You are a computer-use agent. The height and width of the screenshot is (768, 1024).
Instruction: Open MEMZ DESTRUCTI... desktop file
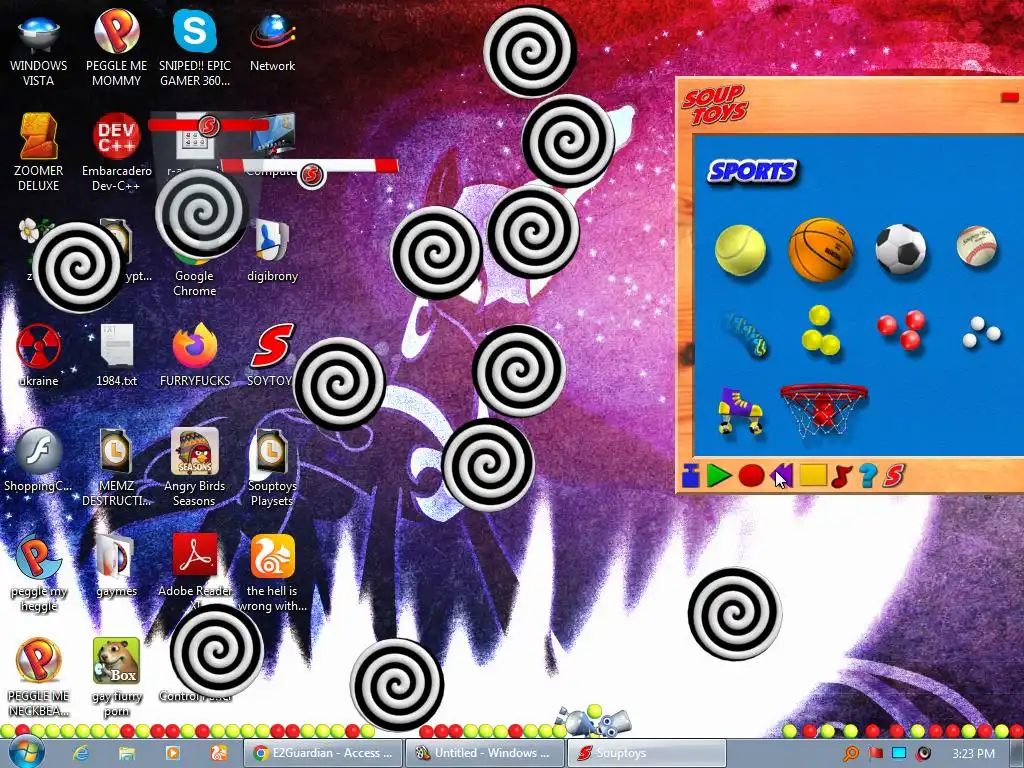pyautogui.click(x=116, y=466)
